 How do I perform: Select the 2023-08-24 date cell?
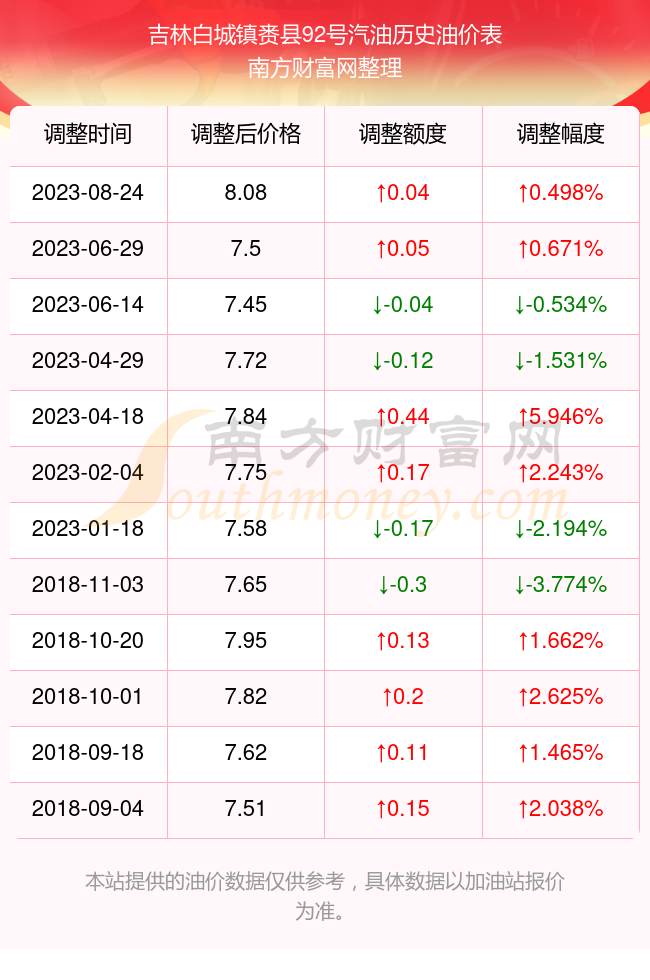pos(88,192)
